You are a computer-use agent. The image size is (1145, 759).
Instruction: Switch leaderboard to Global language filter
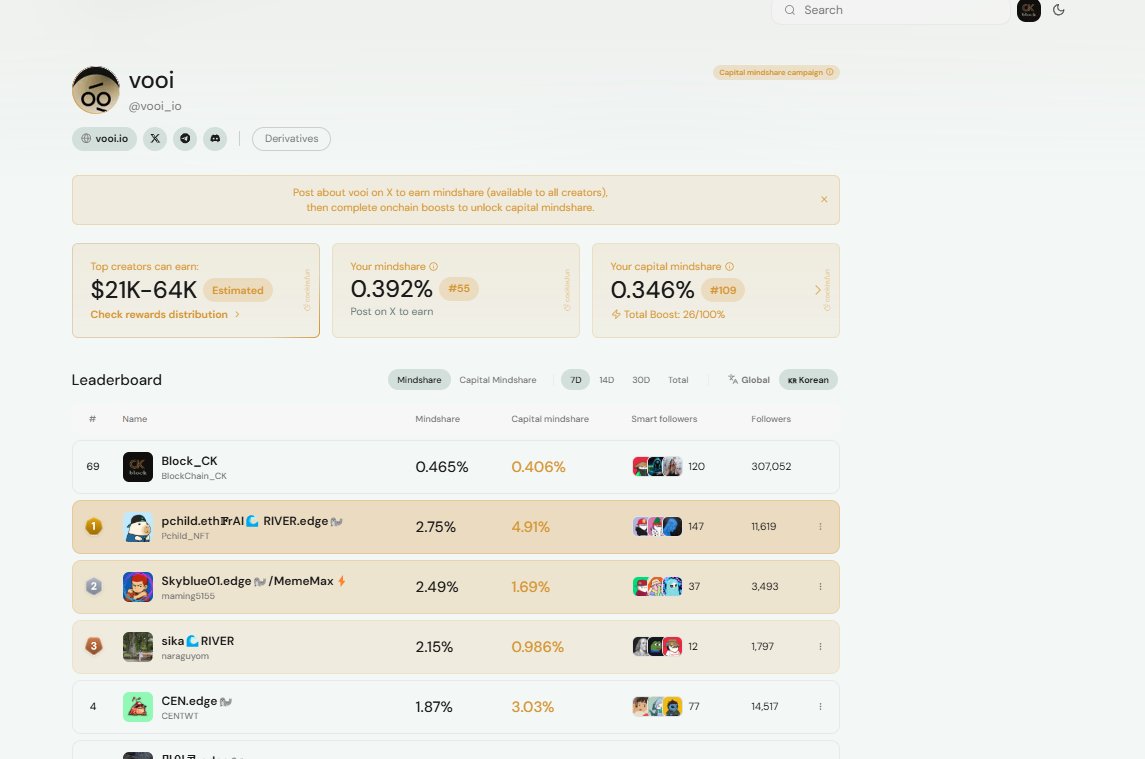pos(748,380)
